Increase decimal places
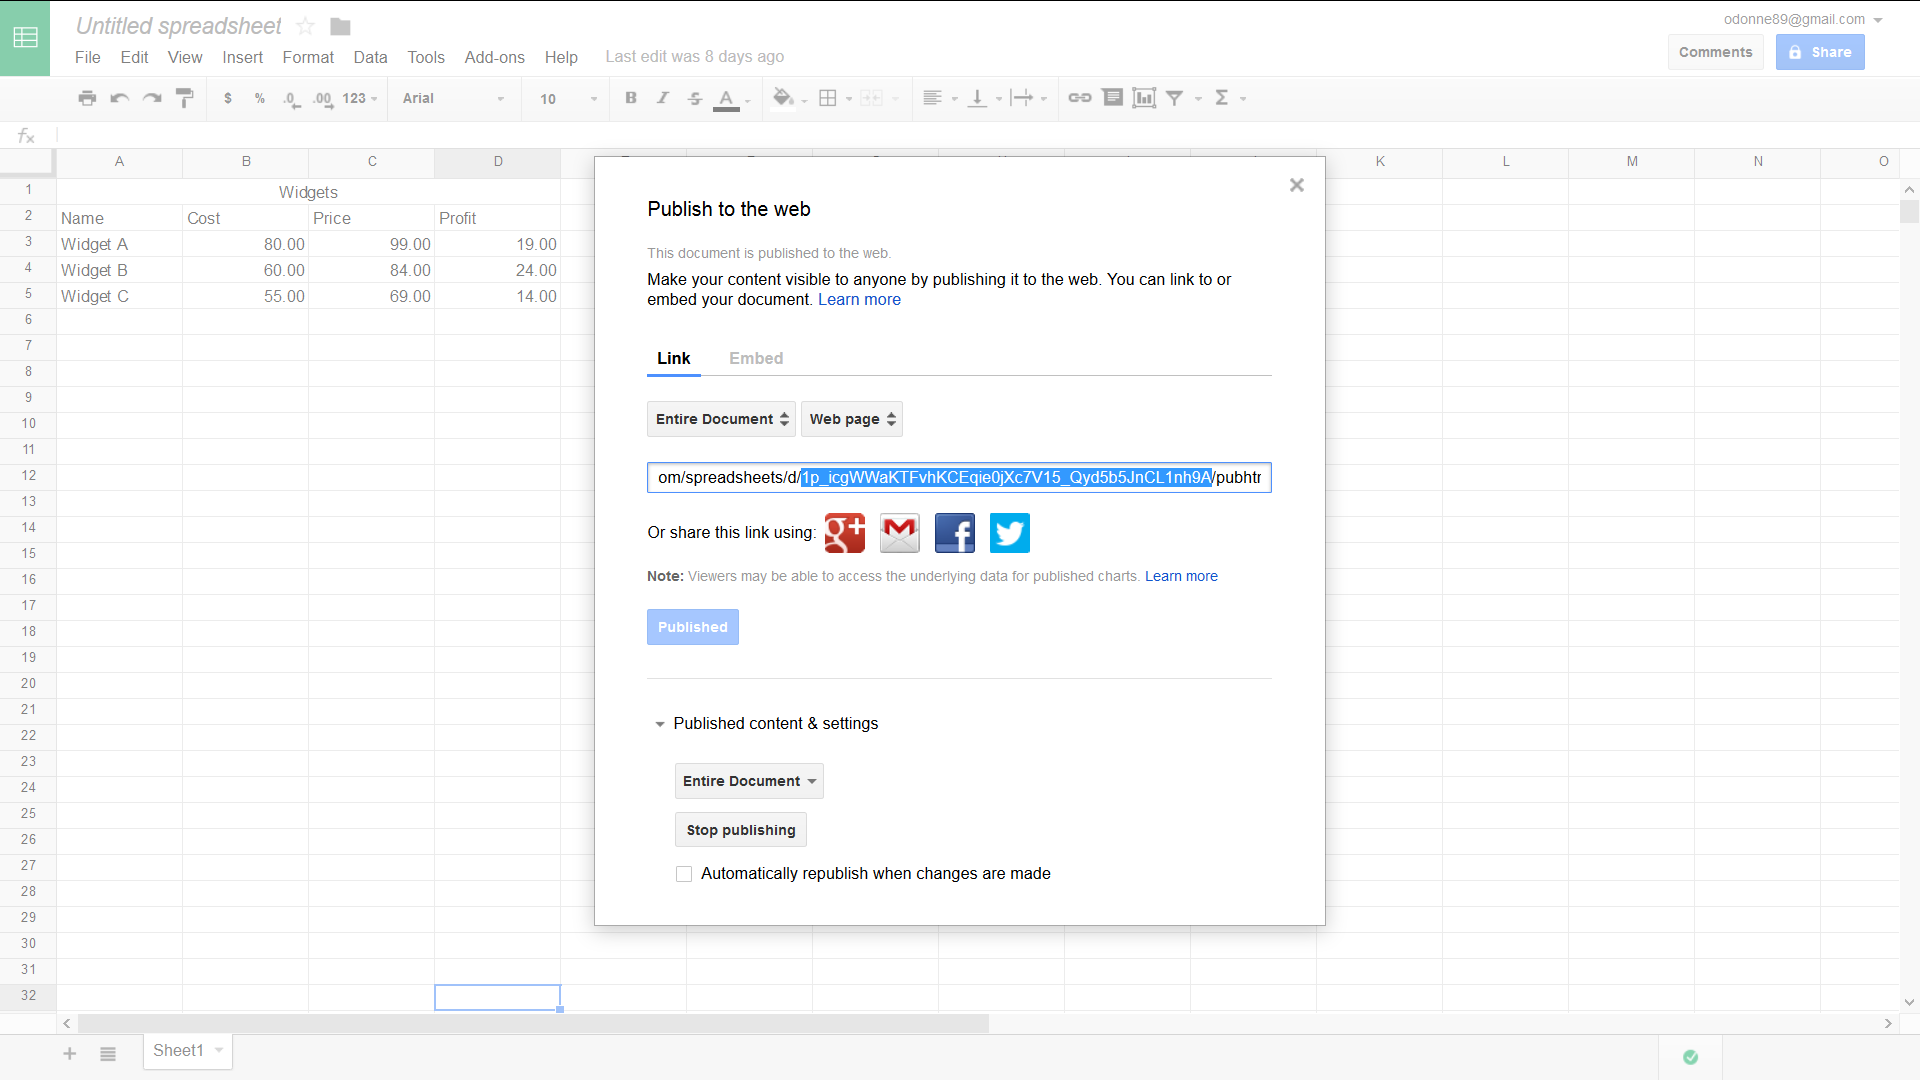The height and width of the screenshot is (1080, 1920). click(x=323, y=99)
